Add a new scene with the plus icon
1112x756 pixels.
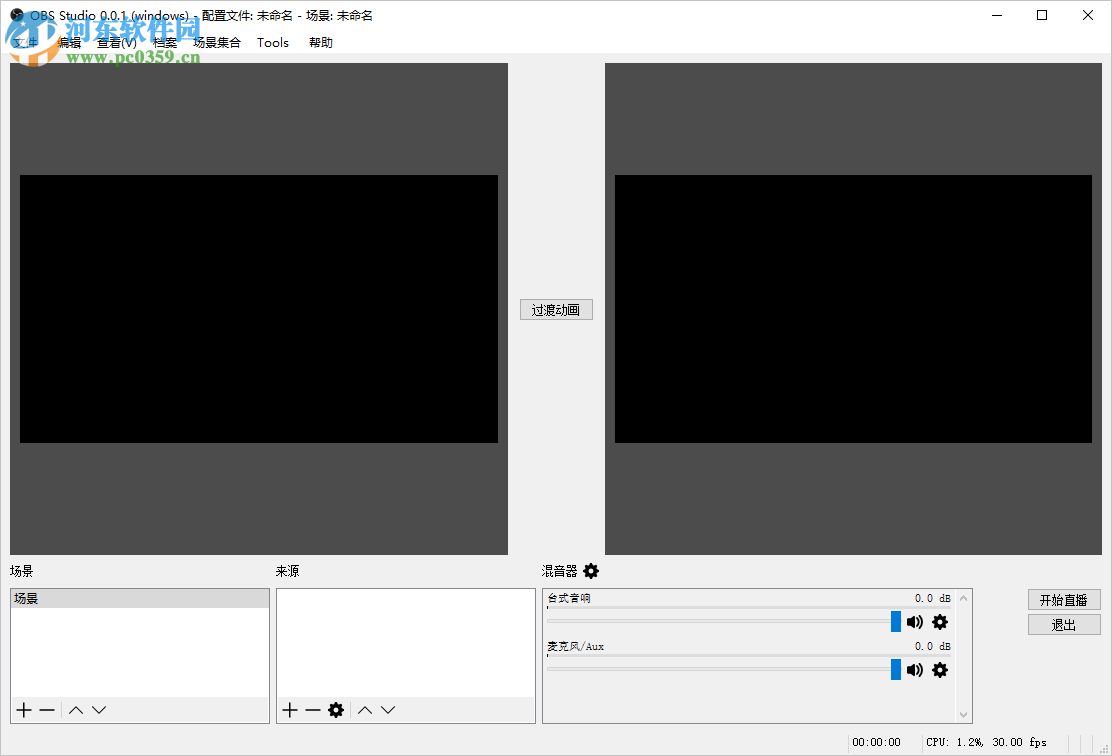[x=24, y=710]
